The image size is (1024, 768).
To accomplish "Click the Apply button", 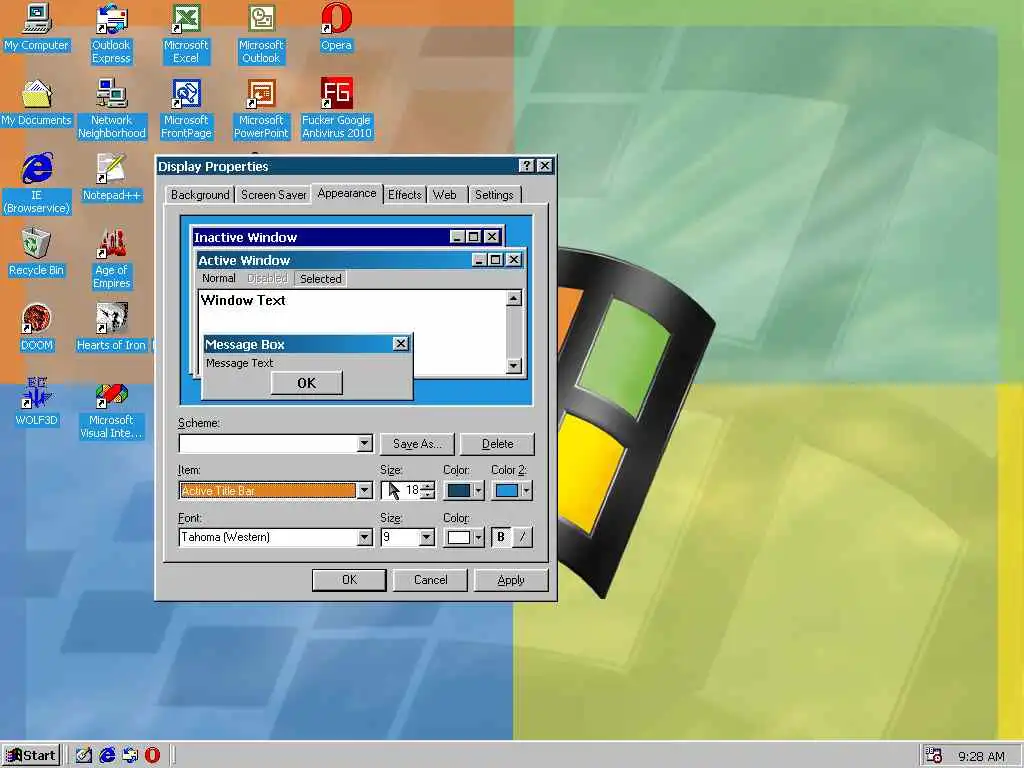I will point(511,580).
